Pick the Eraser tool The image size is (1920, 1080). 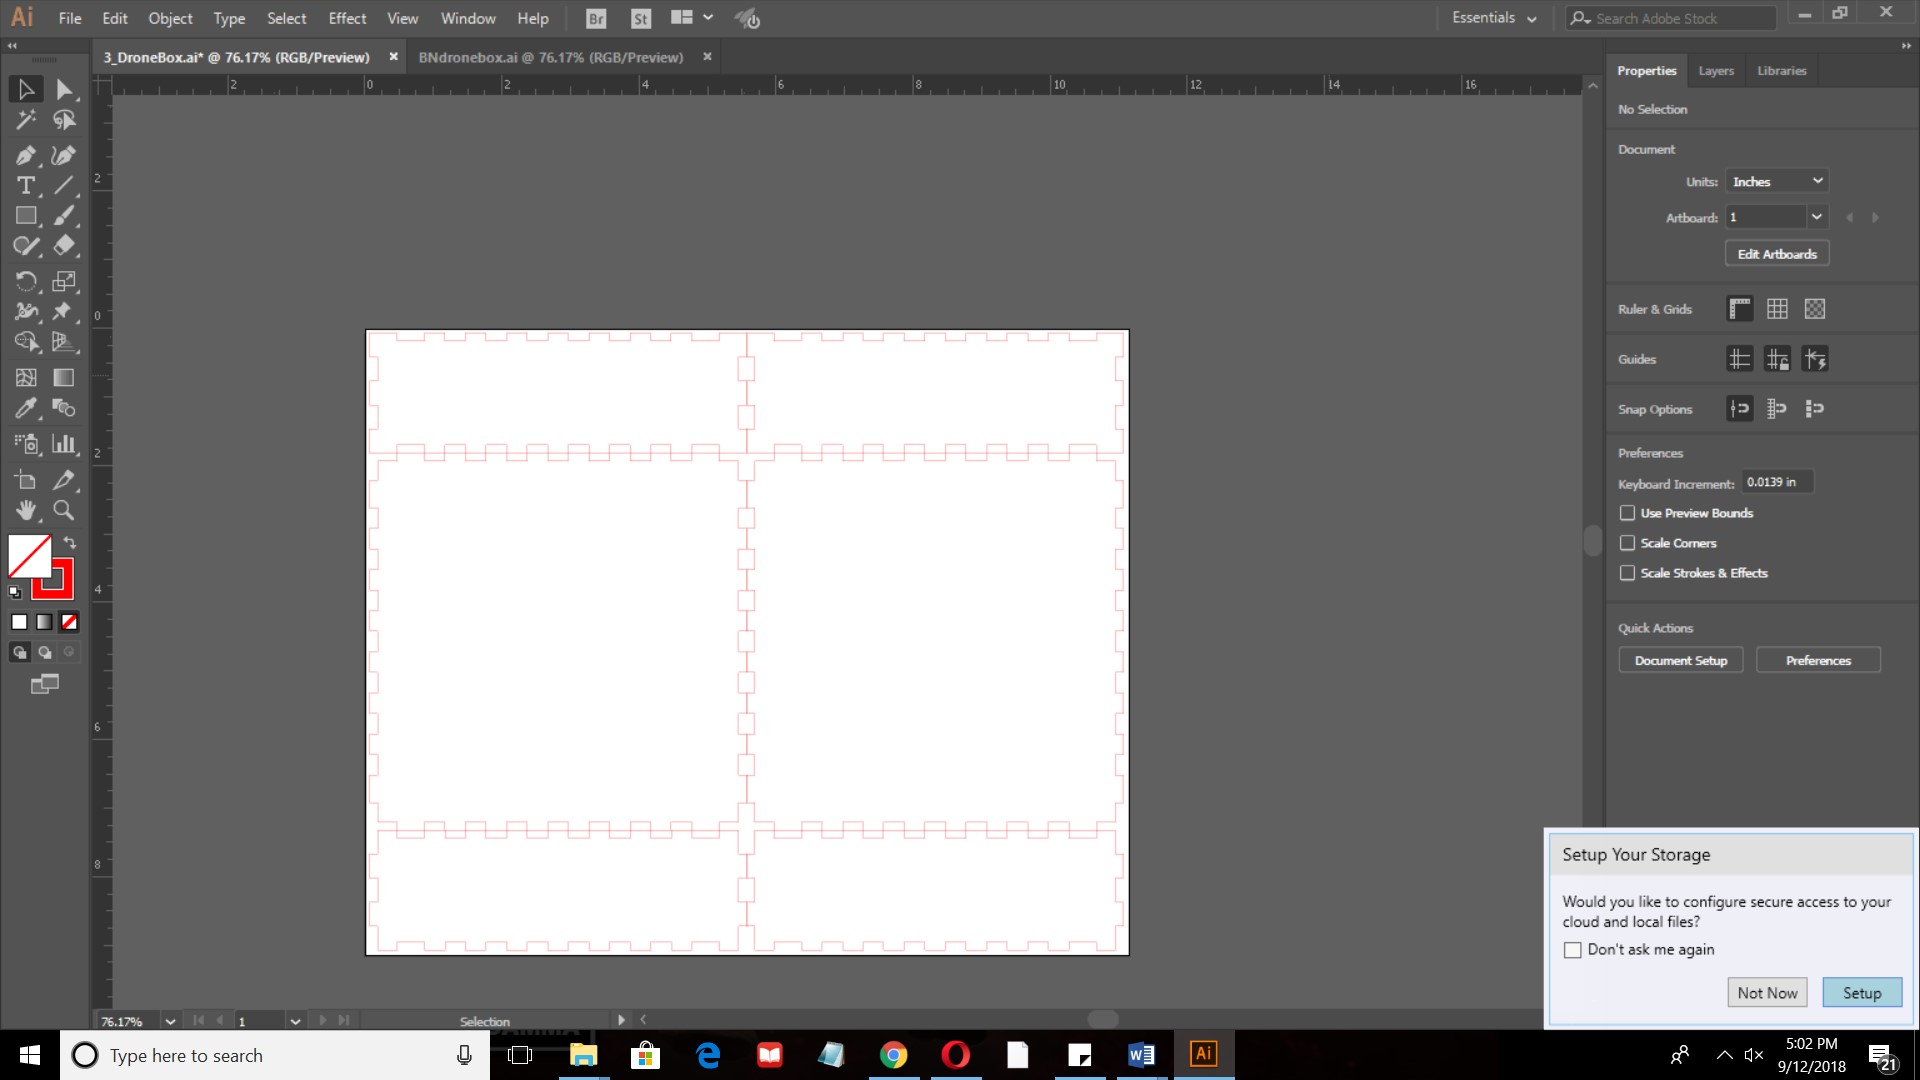click(x=64, y=246)
